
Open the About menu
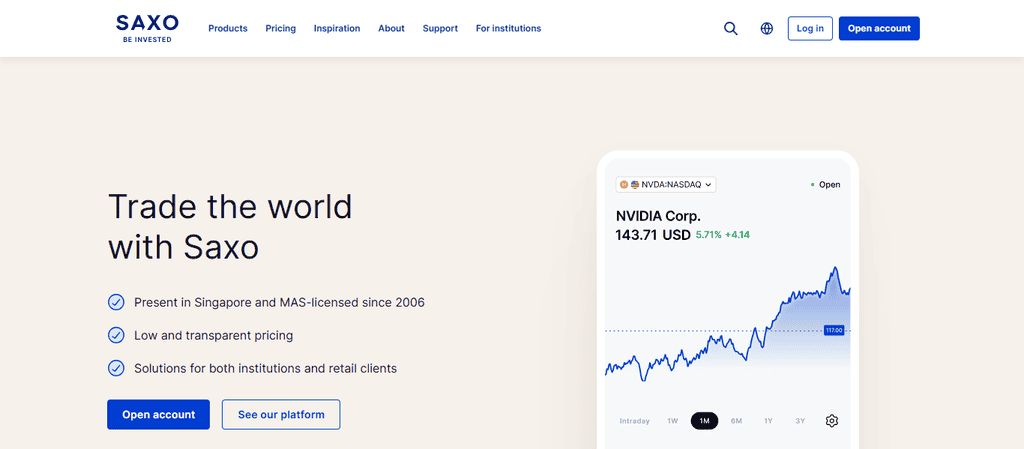pyautogui.click(x=391, y=29)
